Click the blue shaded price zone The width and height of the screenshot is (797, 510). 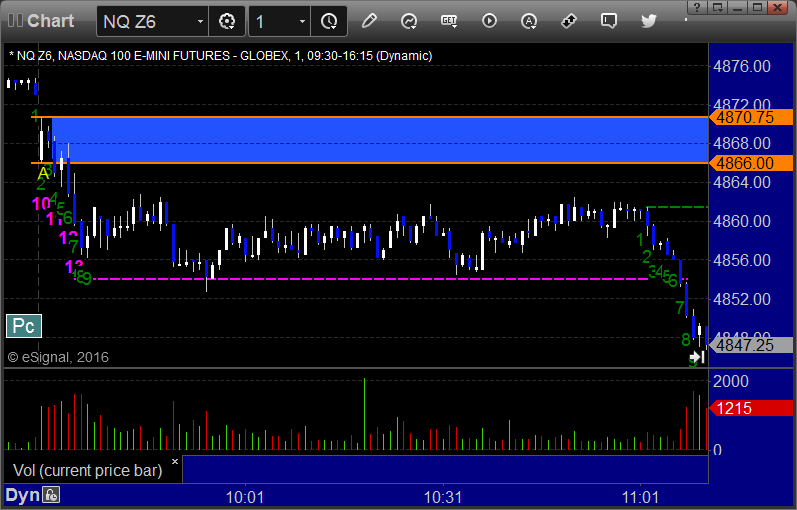[x=380, y=140]
